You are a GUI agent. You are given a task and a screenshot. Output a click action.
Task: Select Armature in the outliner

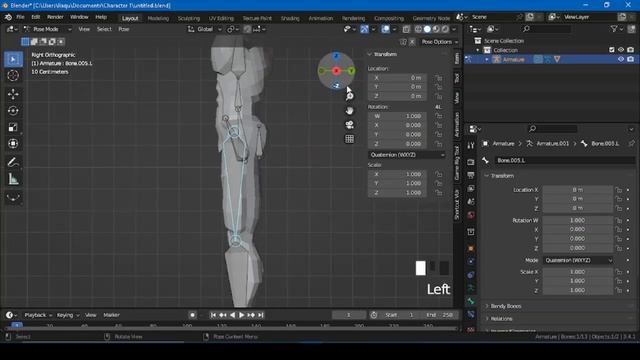coord(513,60)
